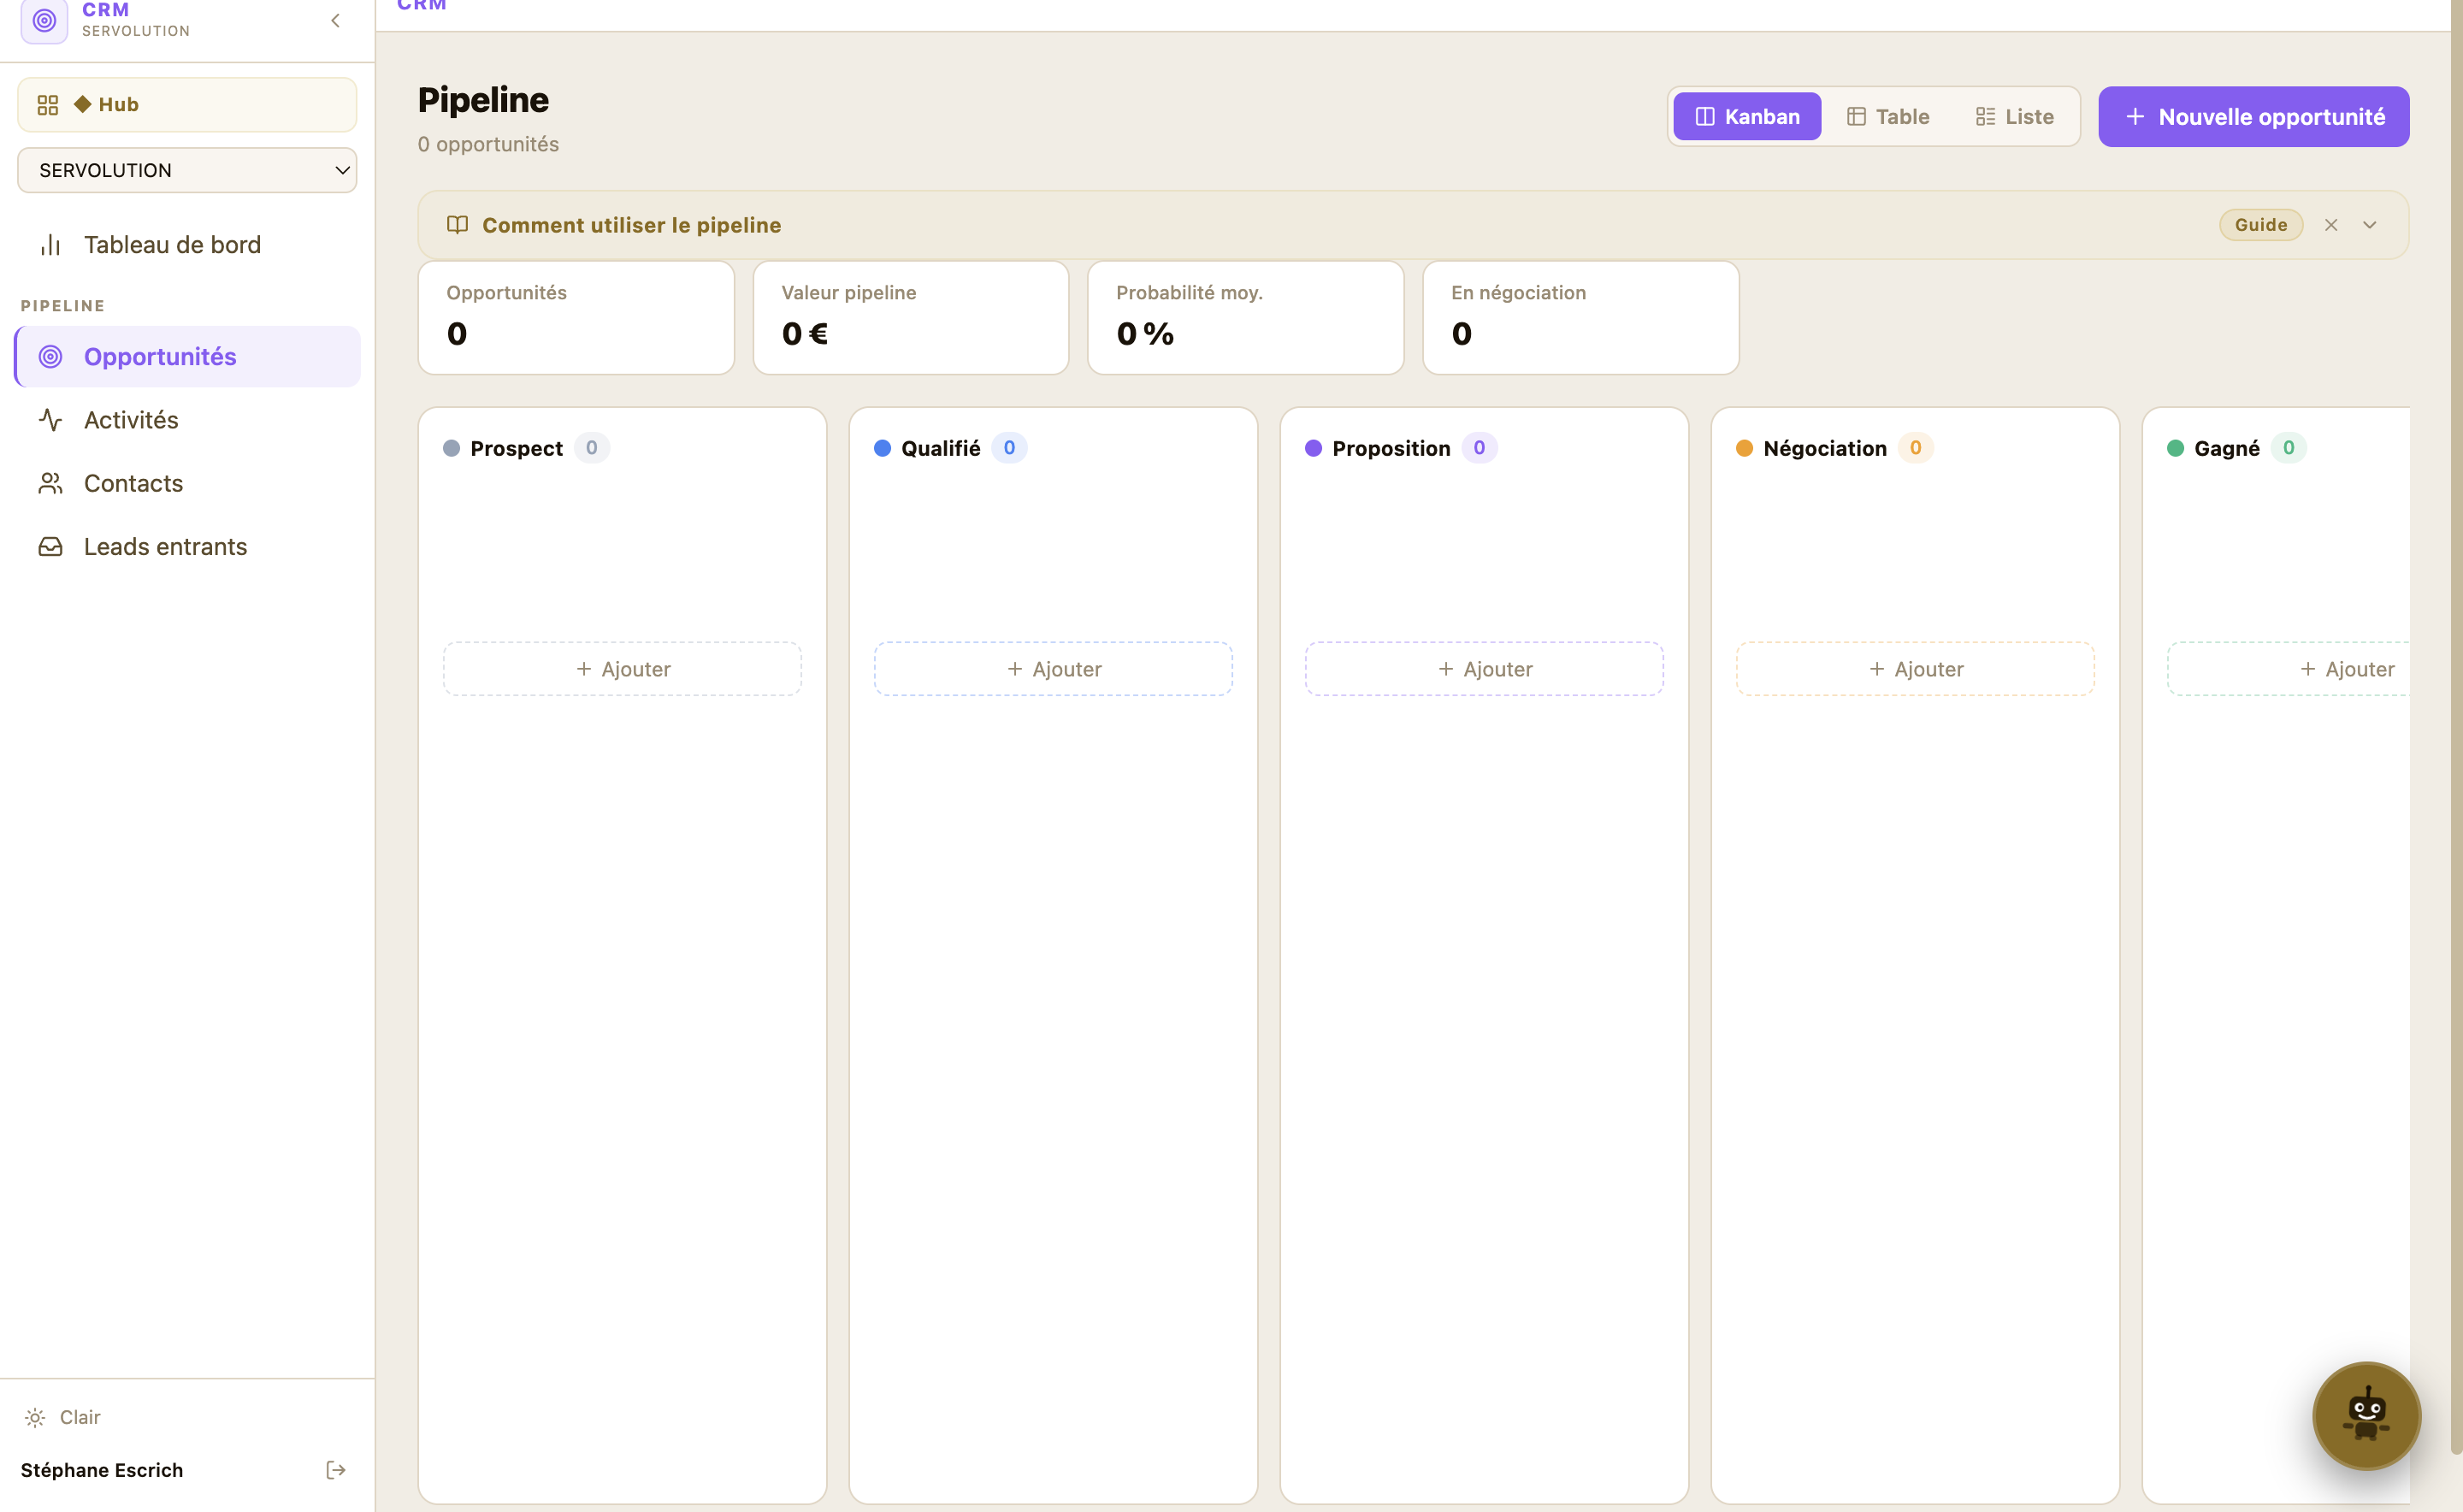Select Opportunités in the pipeline sidebar

(160, 356)
